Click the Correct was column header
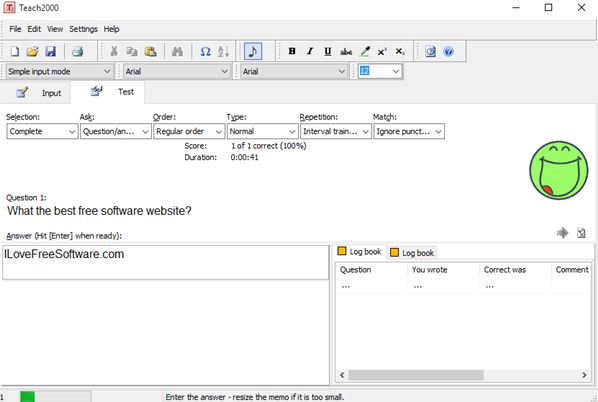 [x=515, y=270]
